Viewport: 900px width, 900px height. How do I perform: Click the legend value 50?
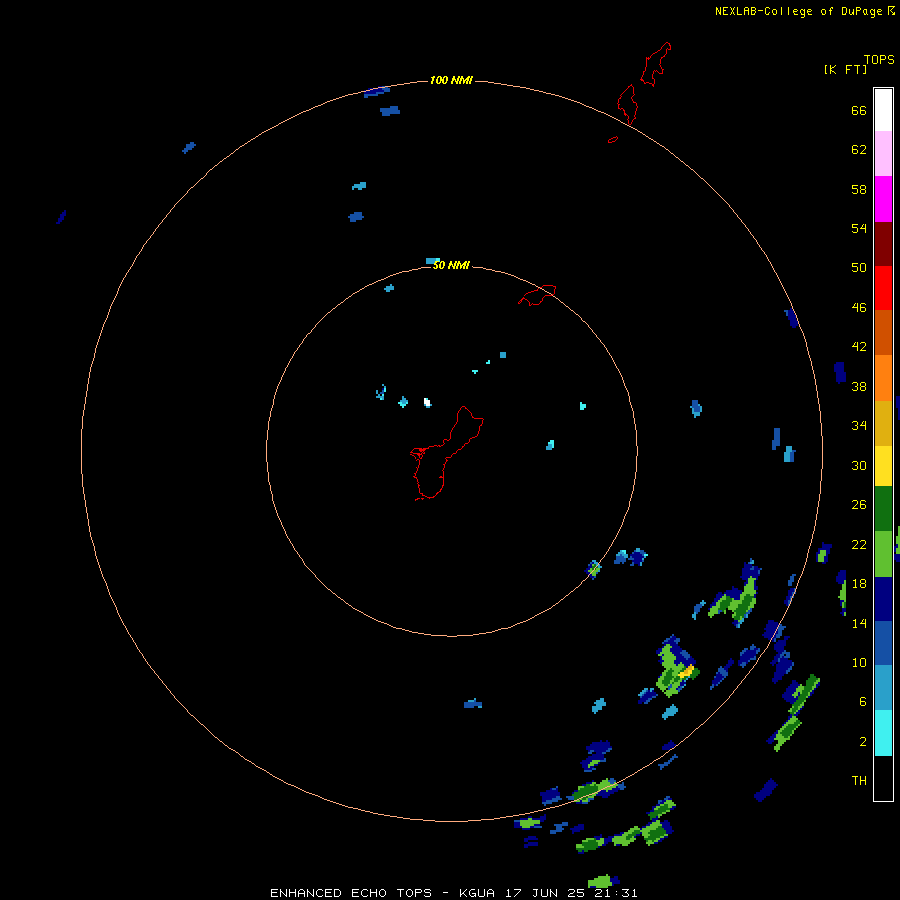(x=859, y=268)
